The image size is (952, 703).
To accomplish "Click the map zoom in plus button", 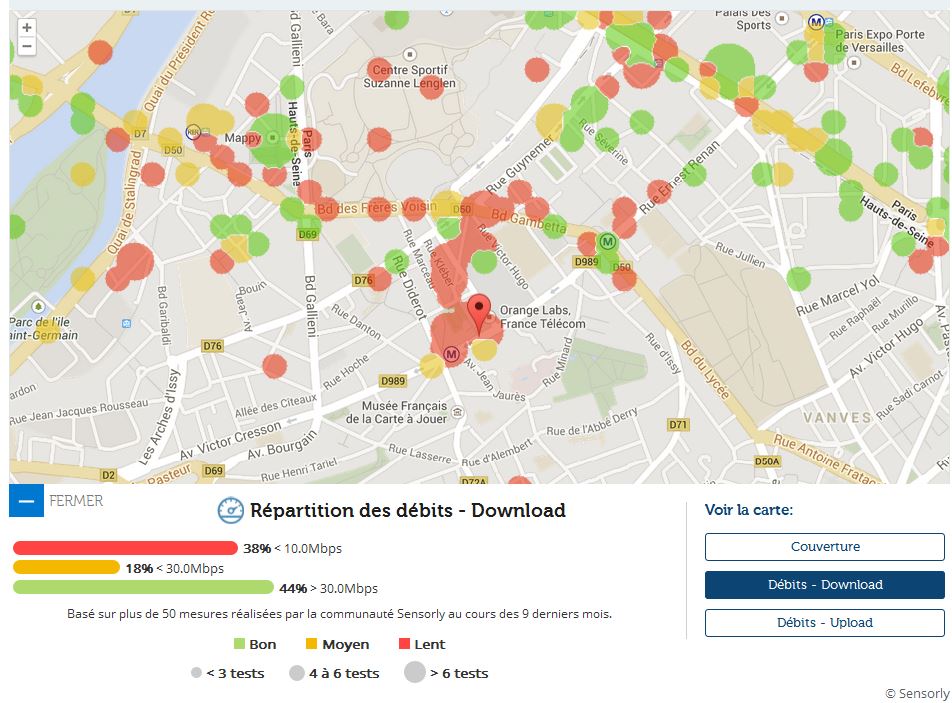I will pos(27,28).
